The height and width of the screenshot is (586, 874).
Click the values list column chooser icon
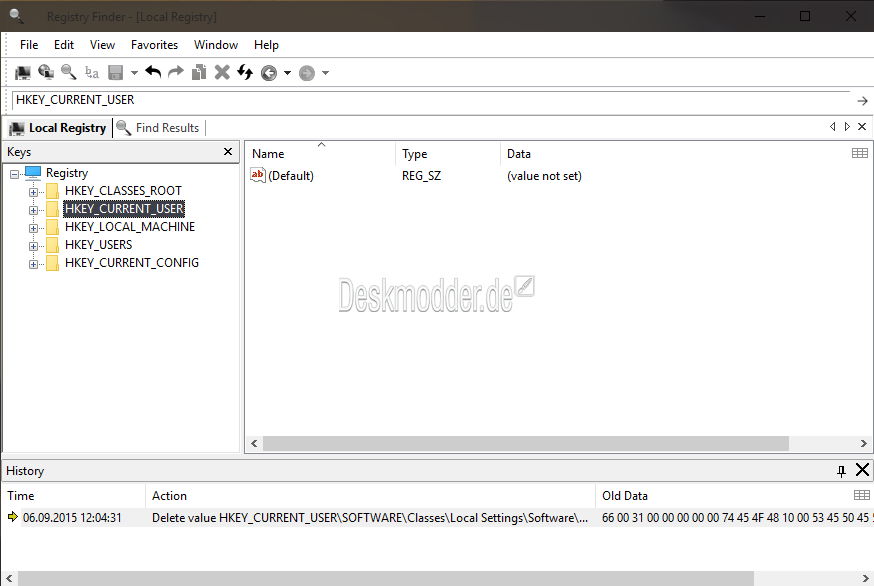pos(860,153)
